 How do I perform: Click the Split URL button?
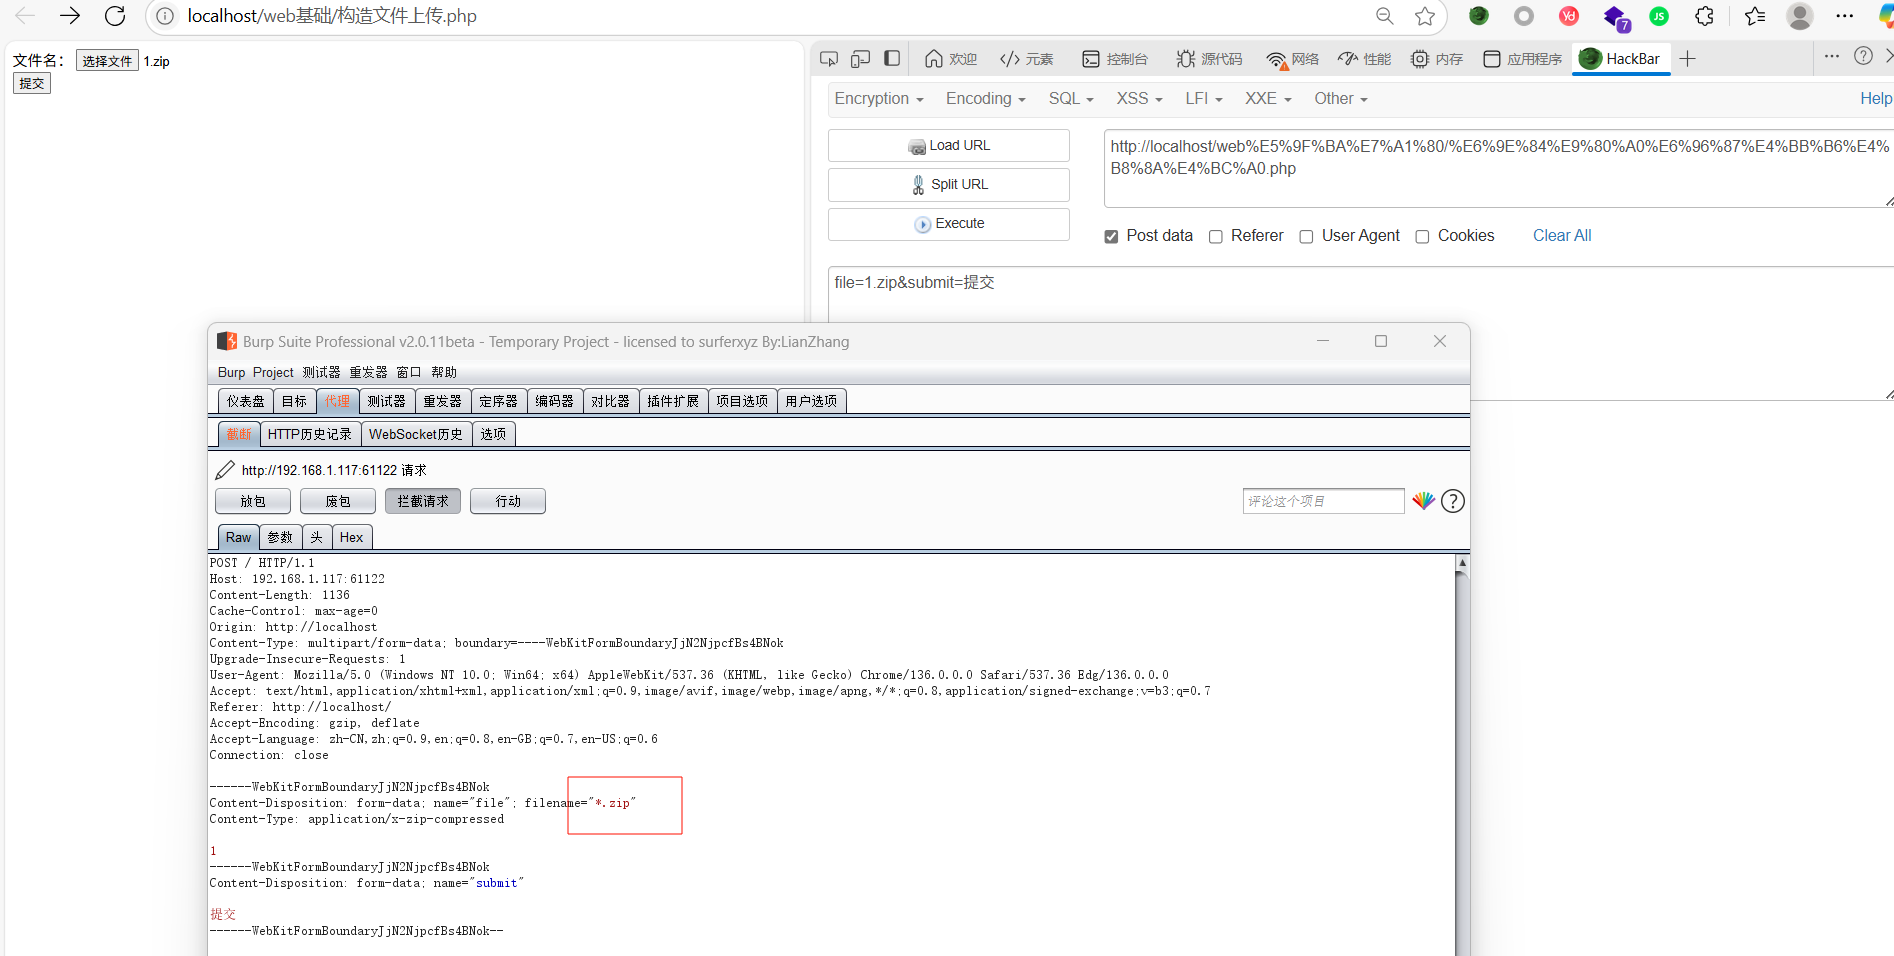949,184
